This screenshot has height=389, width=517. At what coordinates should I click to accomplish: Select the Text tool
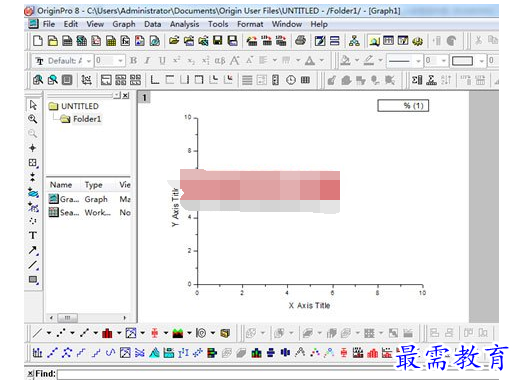(x=33, y=235)
